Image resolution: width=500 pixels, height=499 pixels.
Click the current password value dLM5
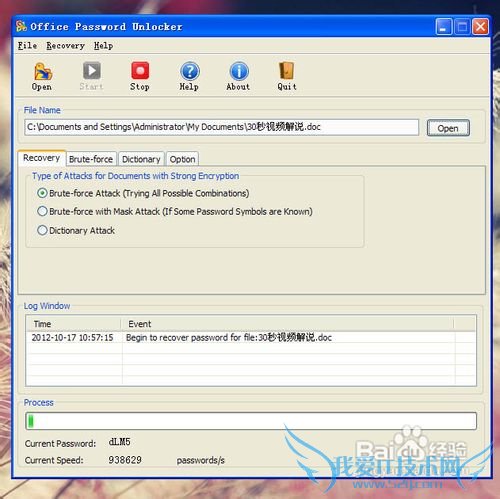click(x=119, y=442)
